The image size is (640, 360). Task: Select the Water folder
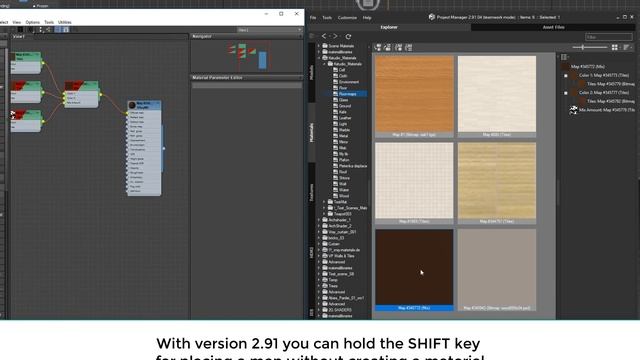(344, 190)
